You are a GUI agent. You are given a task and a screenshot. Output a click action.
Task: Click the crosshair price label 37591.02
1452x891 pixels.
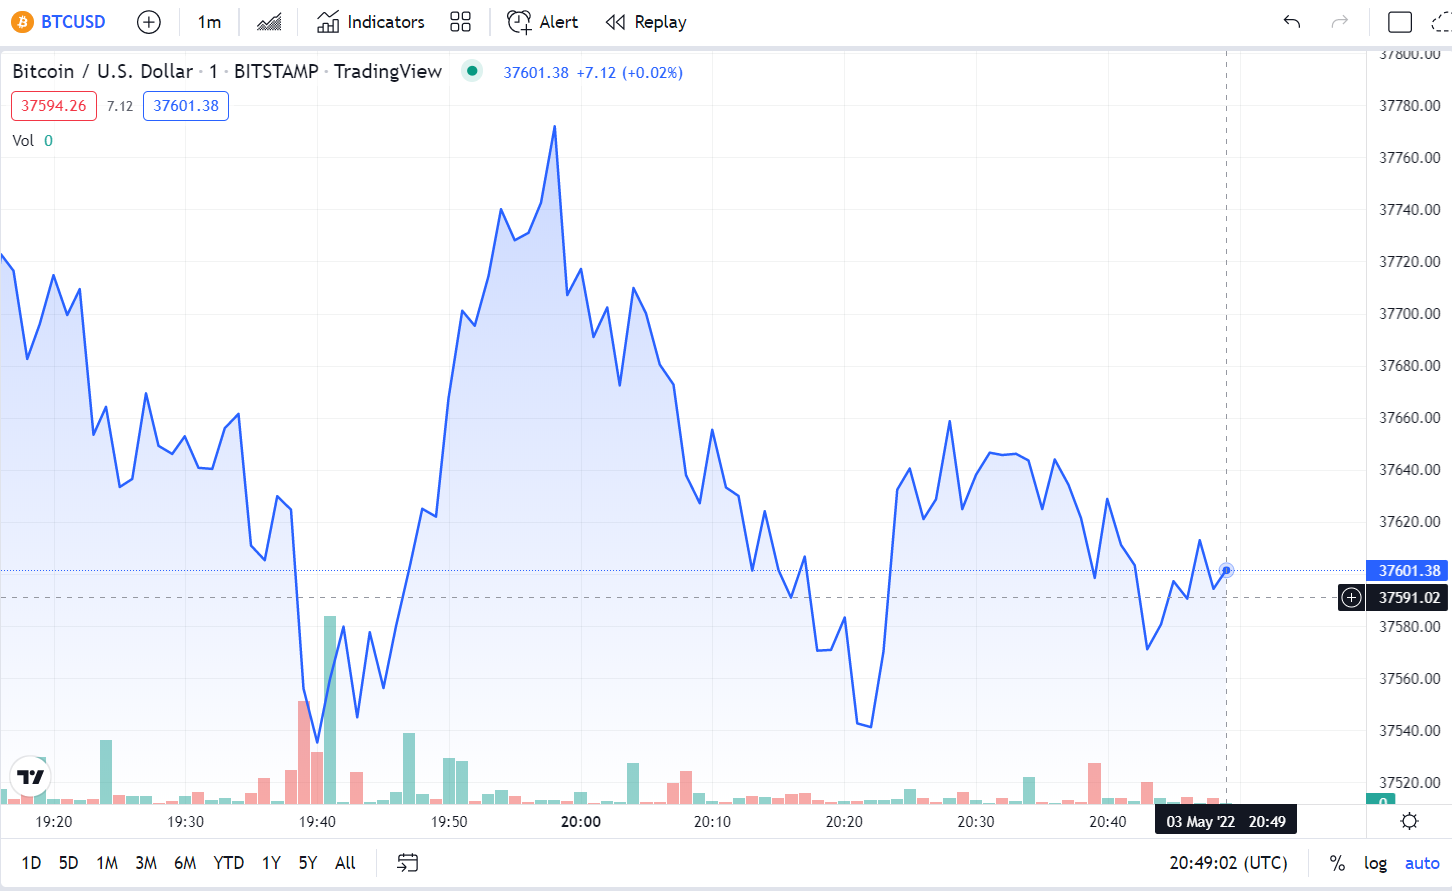(x=1409, y=598)
